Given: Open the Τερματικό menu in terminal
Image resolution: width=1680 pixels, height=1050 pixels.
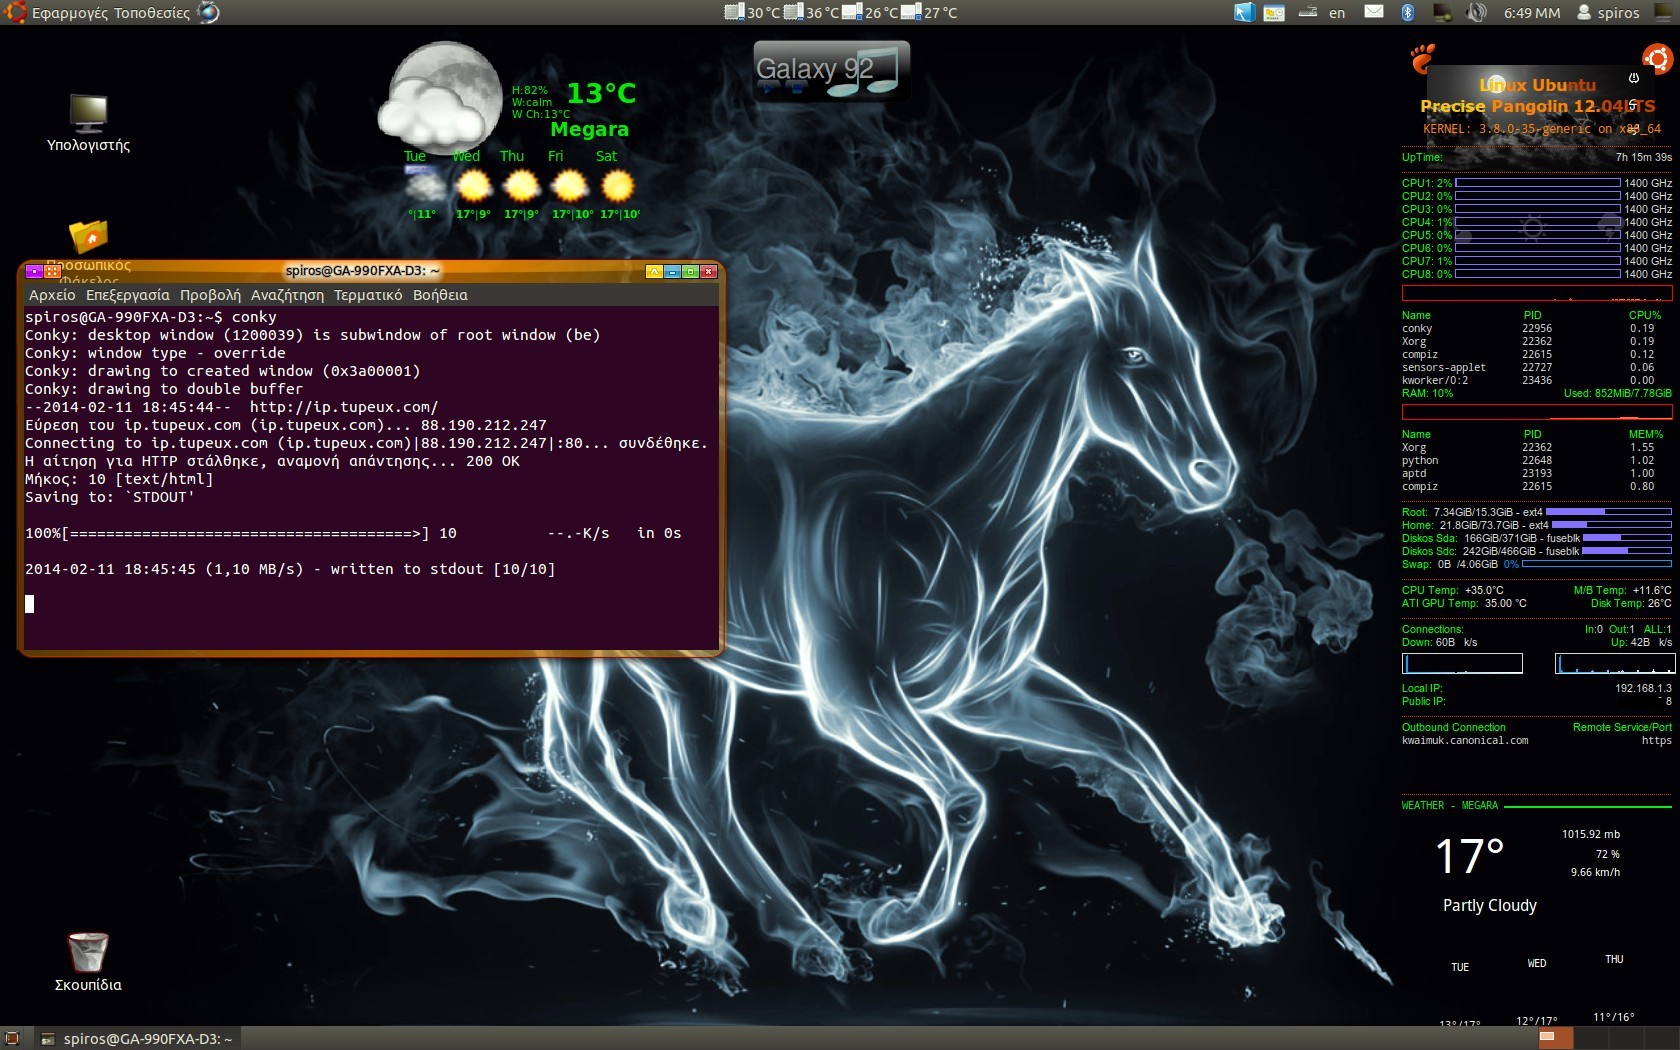Looking at the screenshot, I should click(368, 295).
